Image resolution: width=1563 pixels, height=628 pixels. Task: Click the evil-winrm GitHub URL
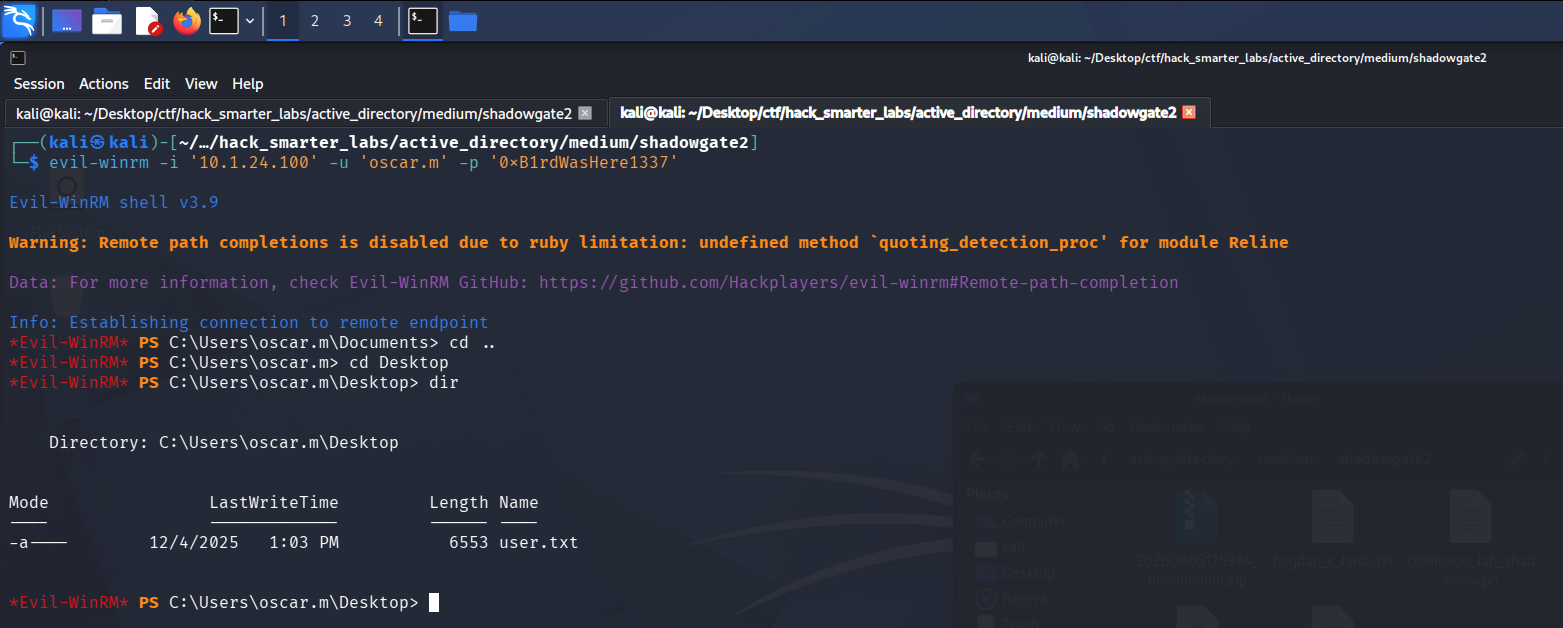[x=859, y=283]
